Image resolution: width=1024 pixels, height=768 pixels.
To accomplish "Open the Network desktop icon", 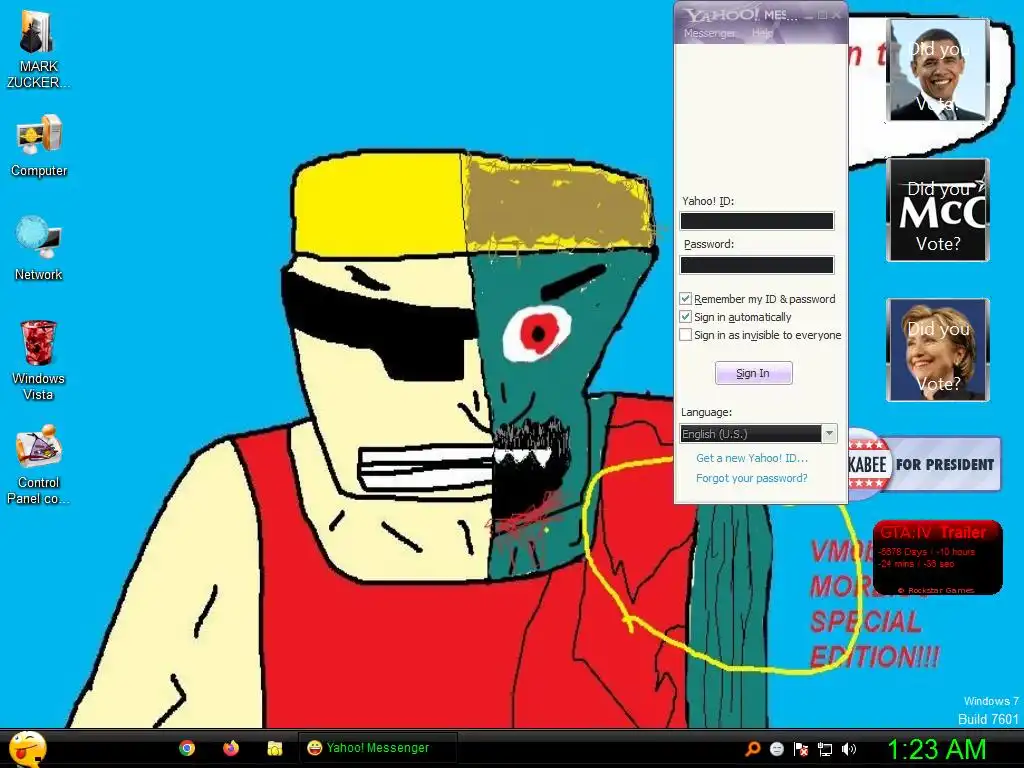I will click(x=39, y=248).
